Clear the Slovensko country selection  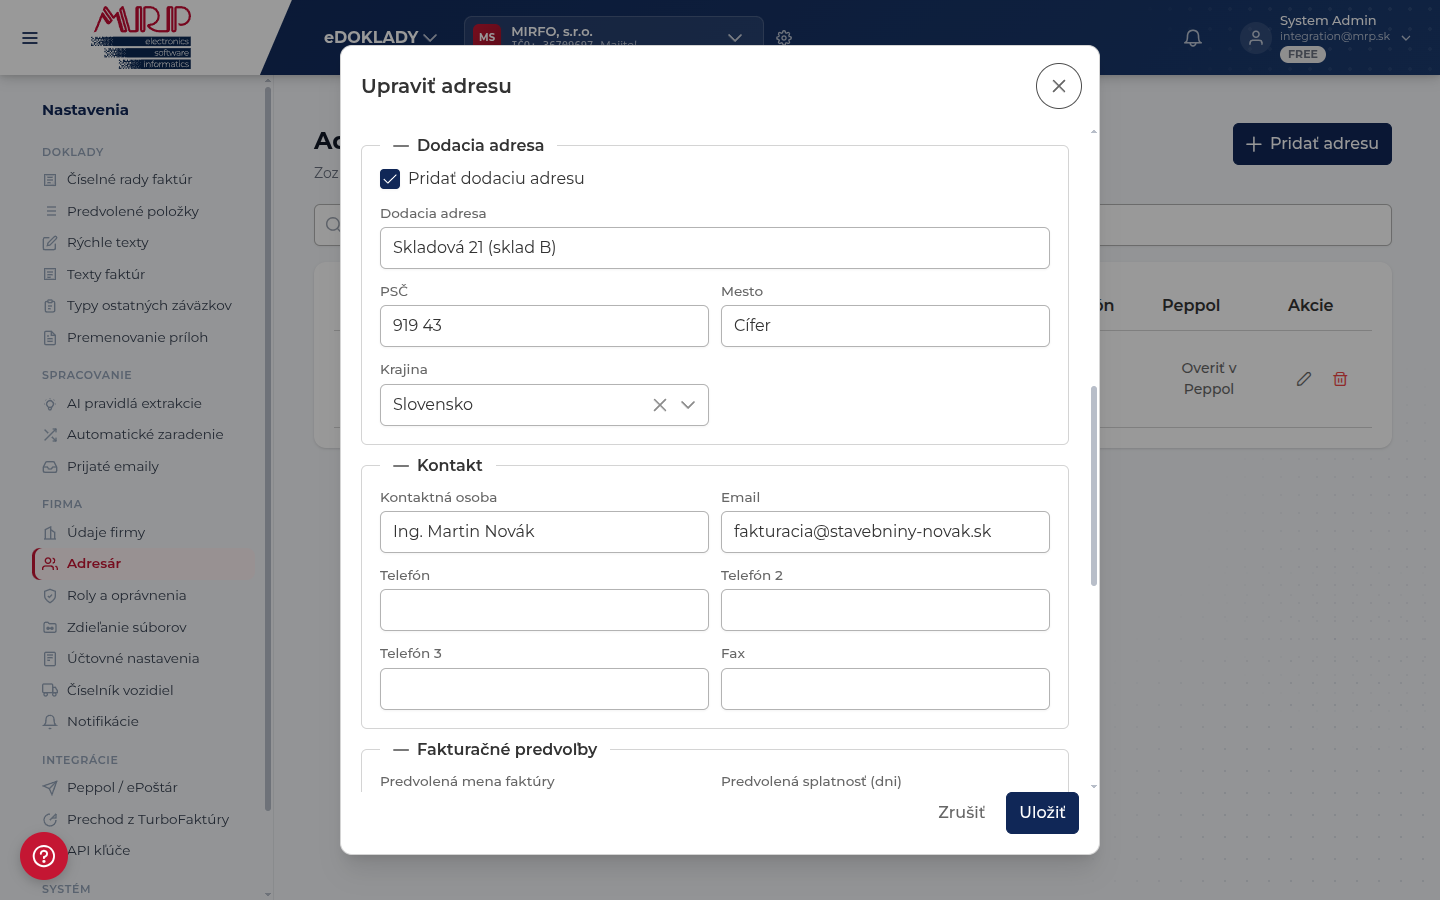(x=660, y=405)
